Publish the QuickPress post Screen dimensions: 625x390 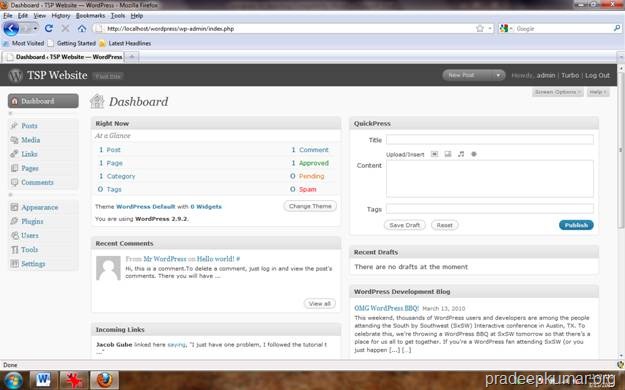point(576,225)
